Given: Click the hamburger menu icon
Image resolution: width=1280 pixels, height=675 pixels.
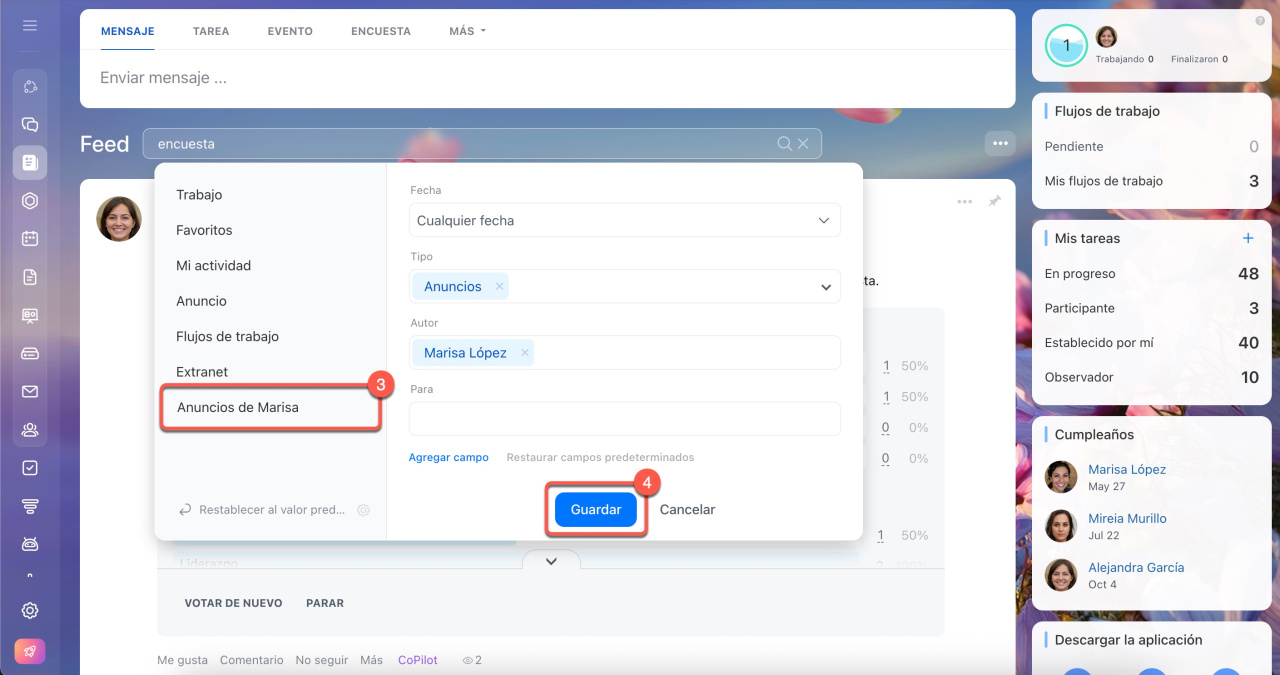Looking at the screenshot, I should tap(30, 25).
